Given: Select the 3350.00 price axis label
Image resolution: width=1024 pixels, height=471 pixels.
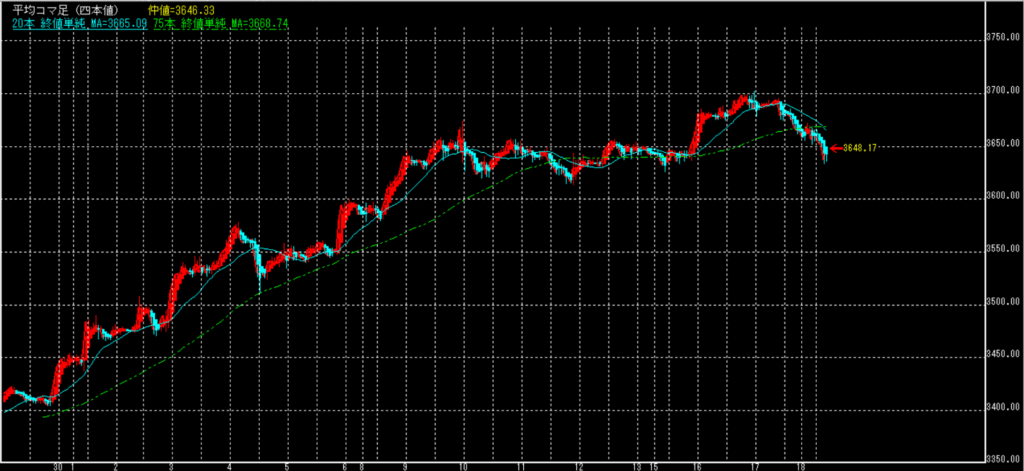Looking at the screenshot, I should (x=1003, y=459).
